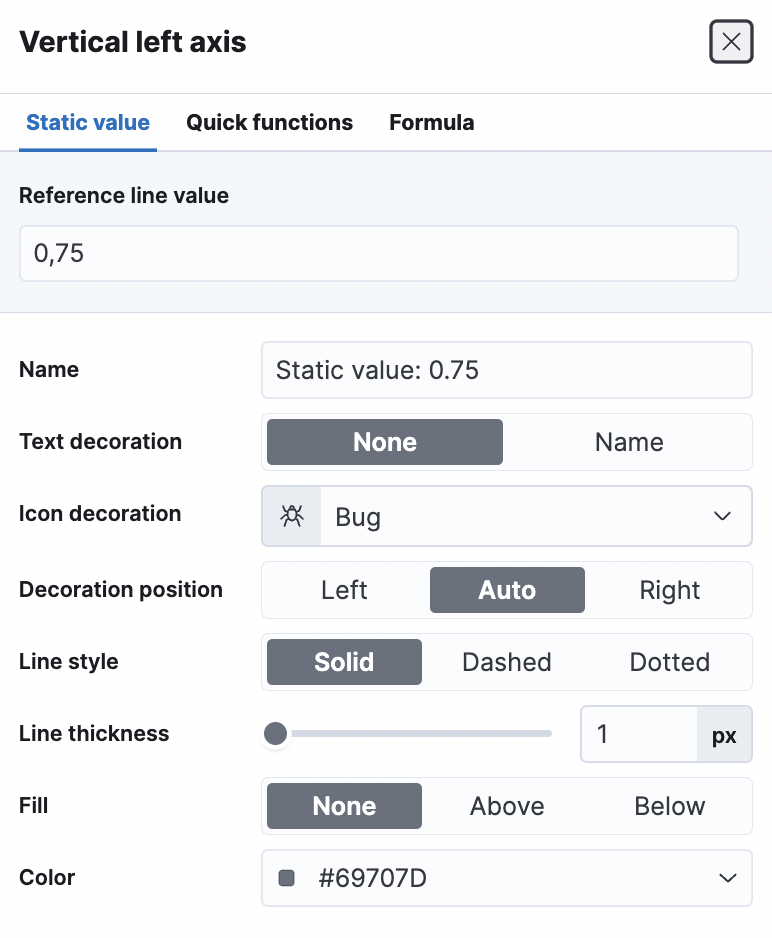
Task: Switch line style to Dotted
Action: tap(669, 662)
